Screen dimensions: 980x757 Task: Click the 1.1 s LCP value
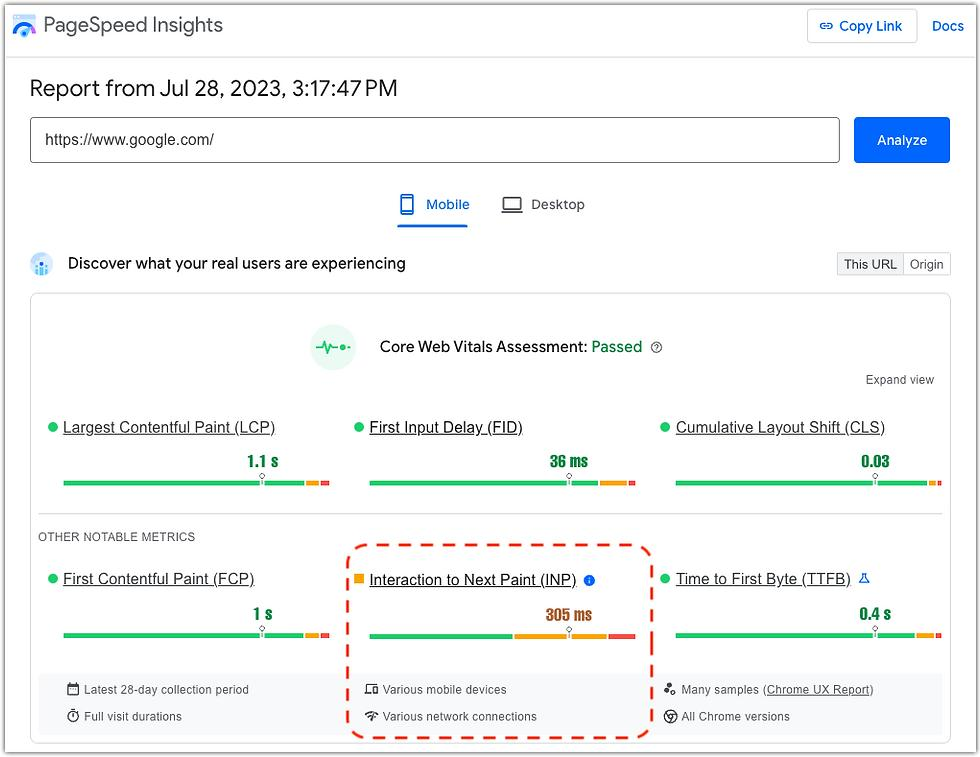coord(262,461)
